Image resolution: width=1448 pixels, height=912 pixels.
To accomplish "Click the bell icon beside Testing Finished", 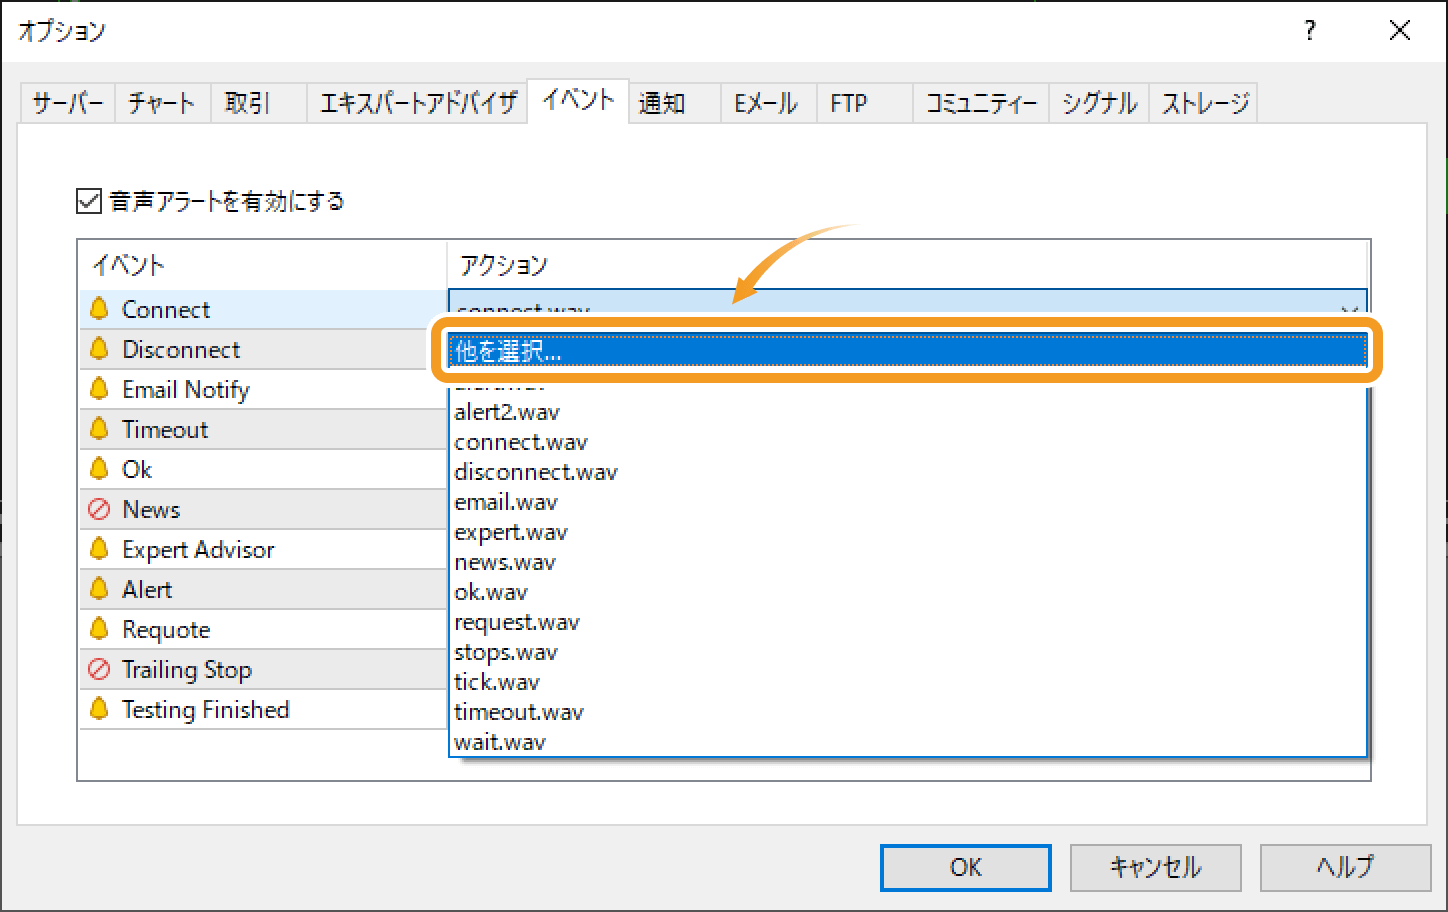I will point(99,709).
